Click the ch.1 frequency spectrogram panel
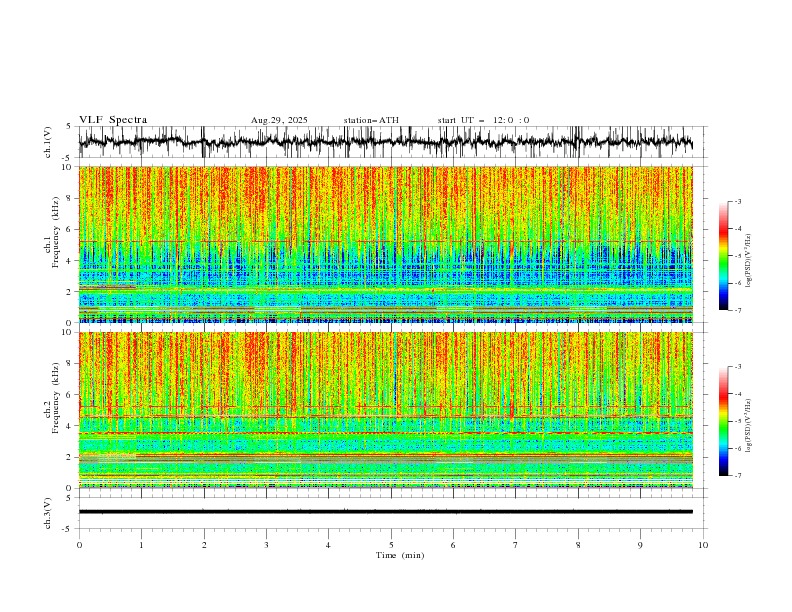This screenshot has height=612, width=792. pyautogui.click(x=386, y=244)
